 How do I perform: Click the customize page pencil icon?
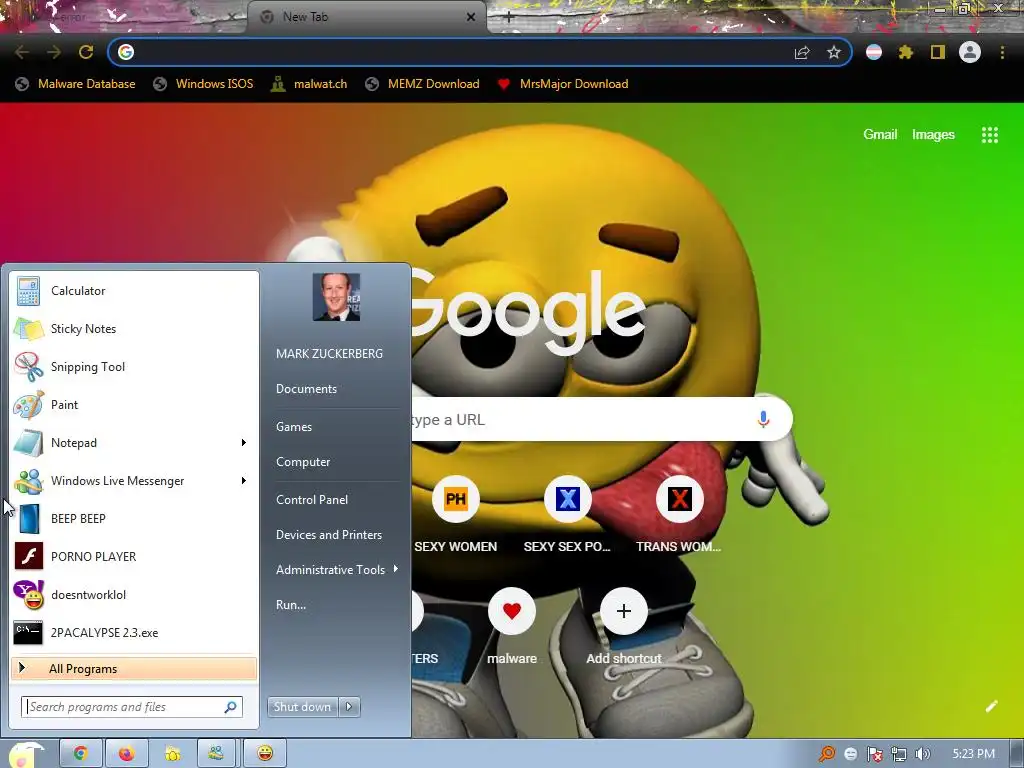click(x=991, y=706)
